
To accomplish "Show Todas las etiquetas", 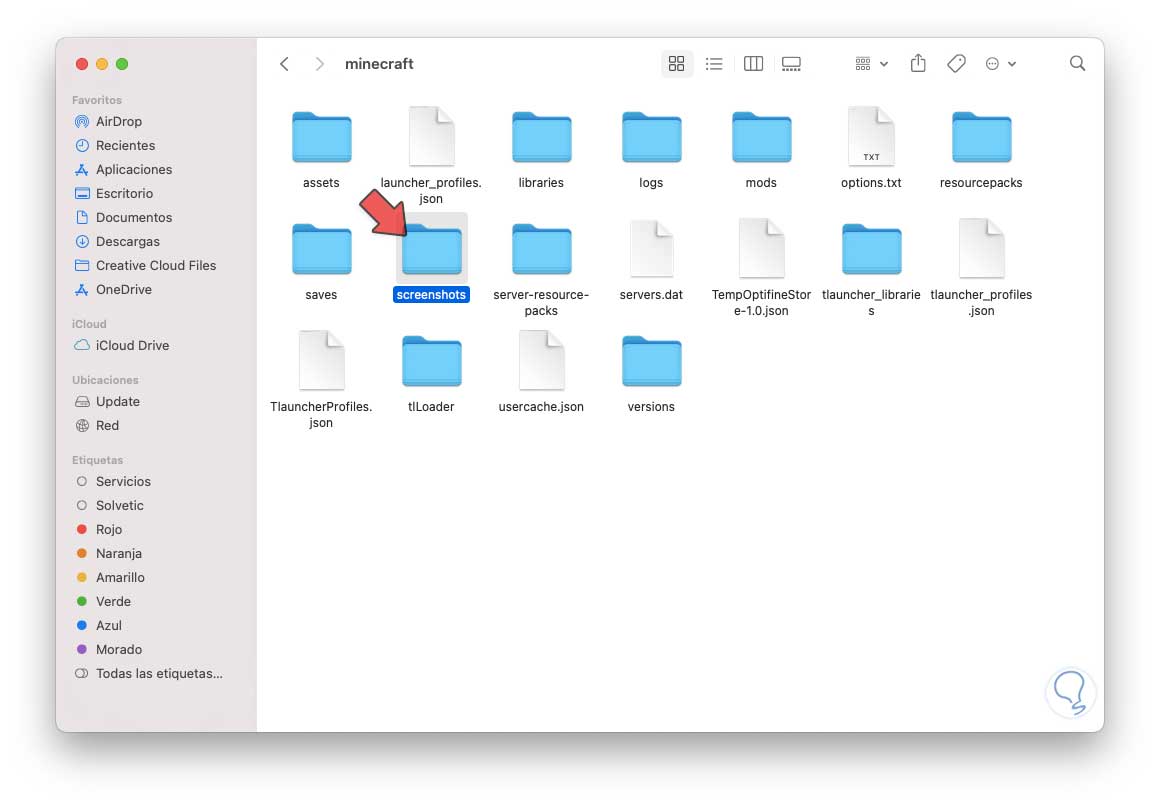I will coord(148,674).
